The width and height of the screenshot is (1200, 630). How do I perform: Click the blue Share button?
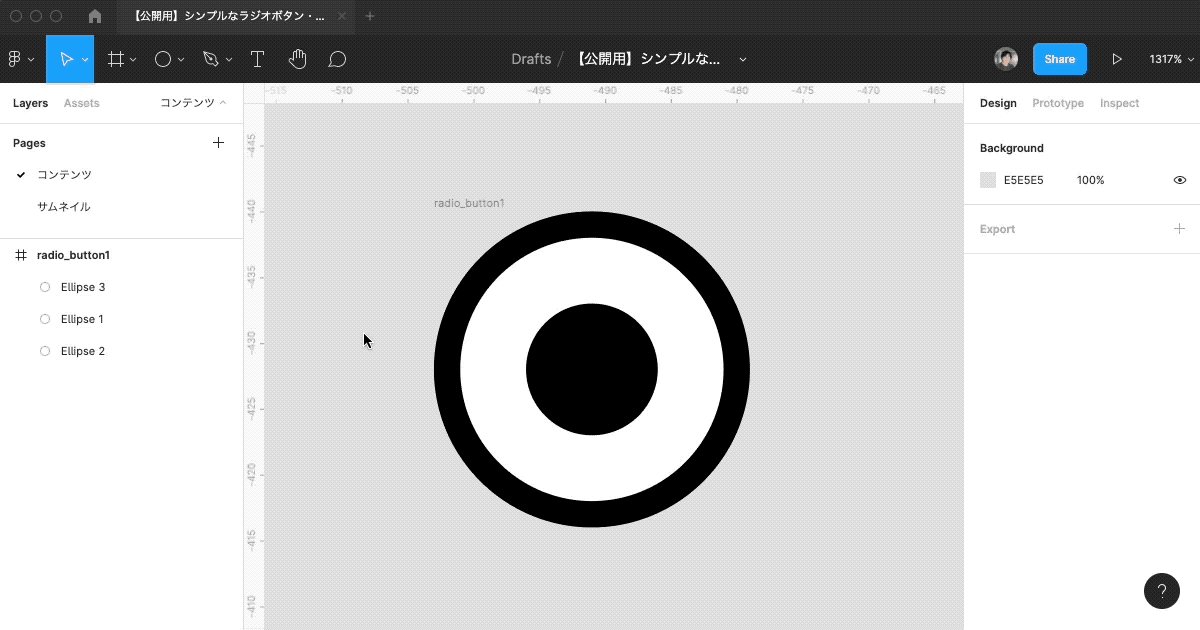point(1060,58)
